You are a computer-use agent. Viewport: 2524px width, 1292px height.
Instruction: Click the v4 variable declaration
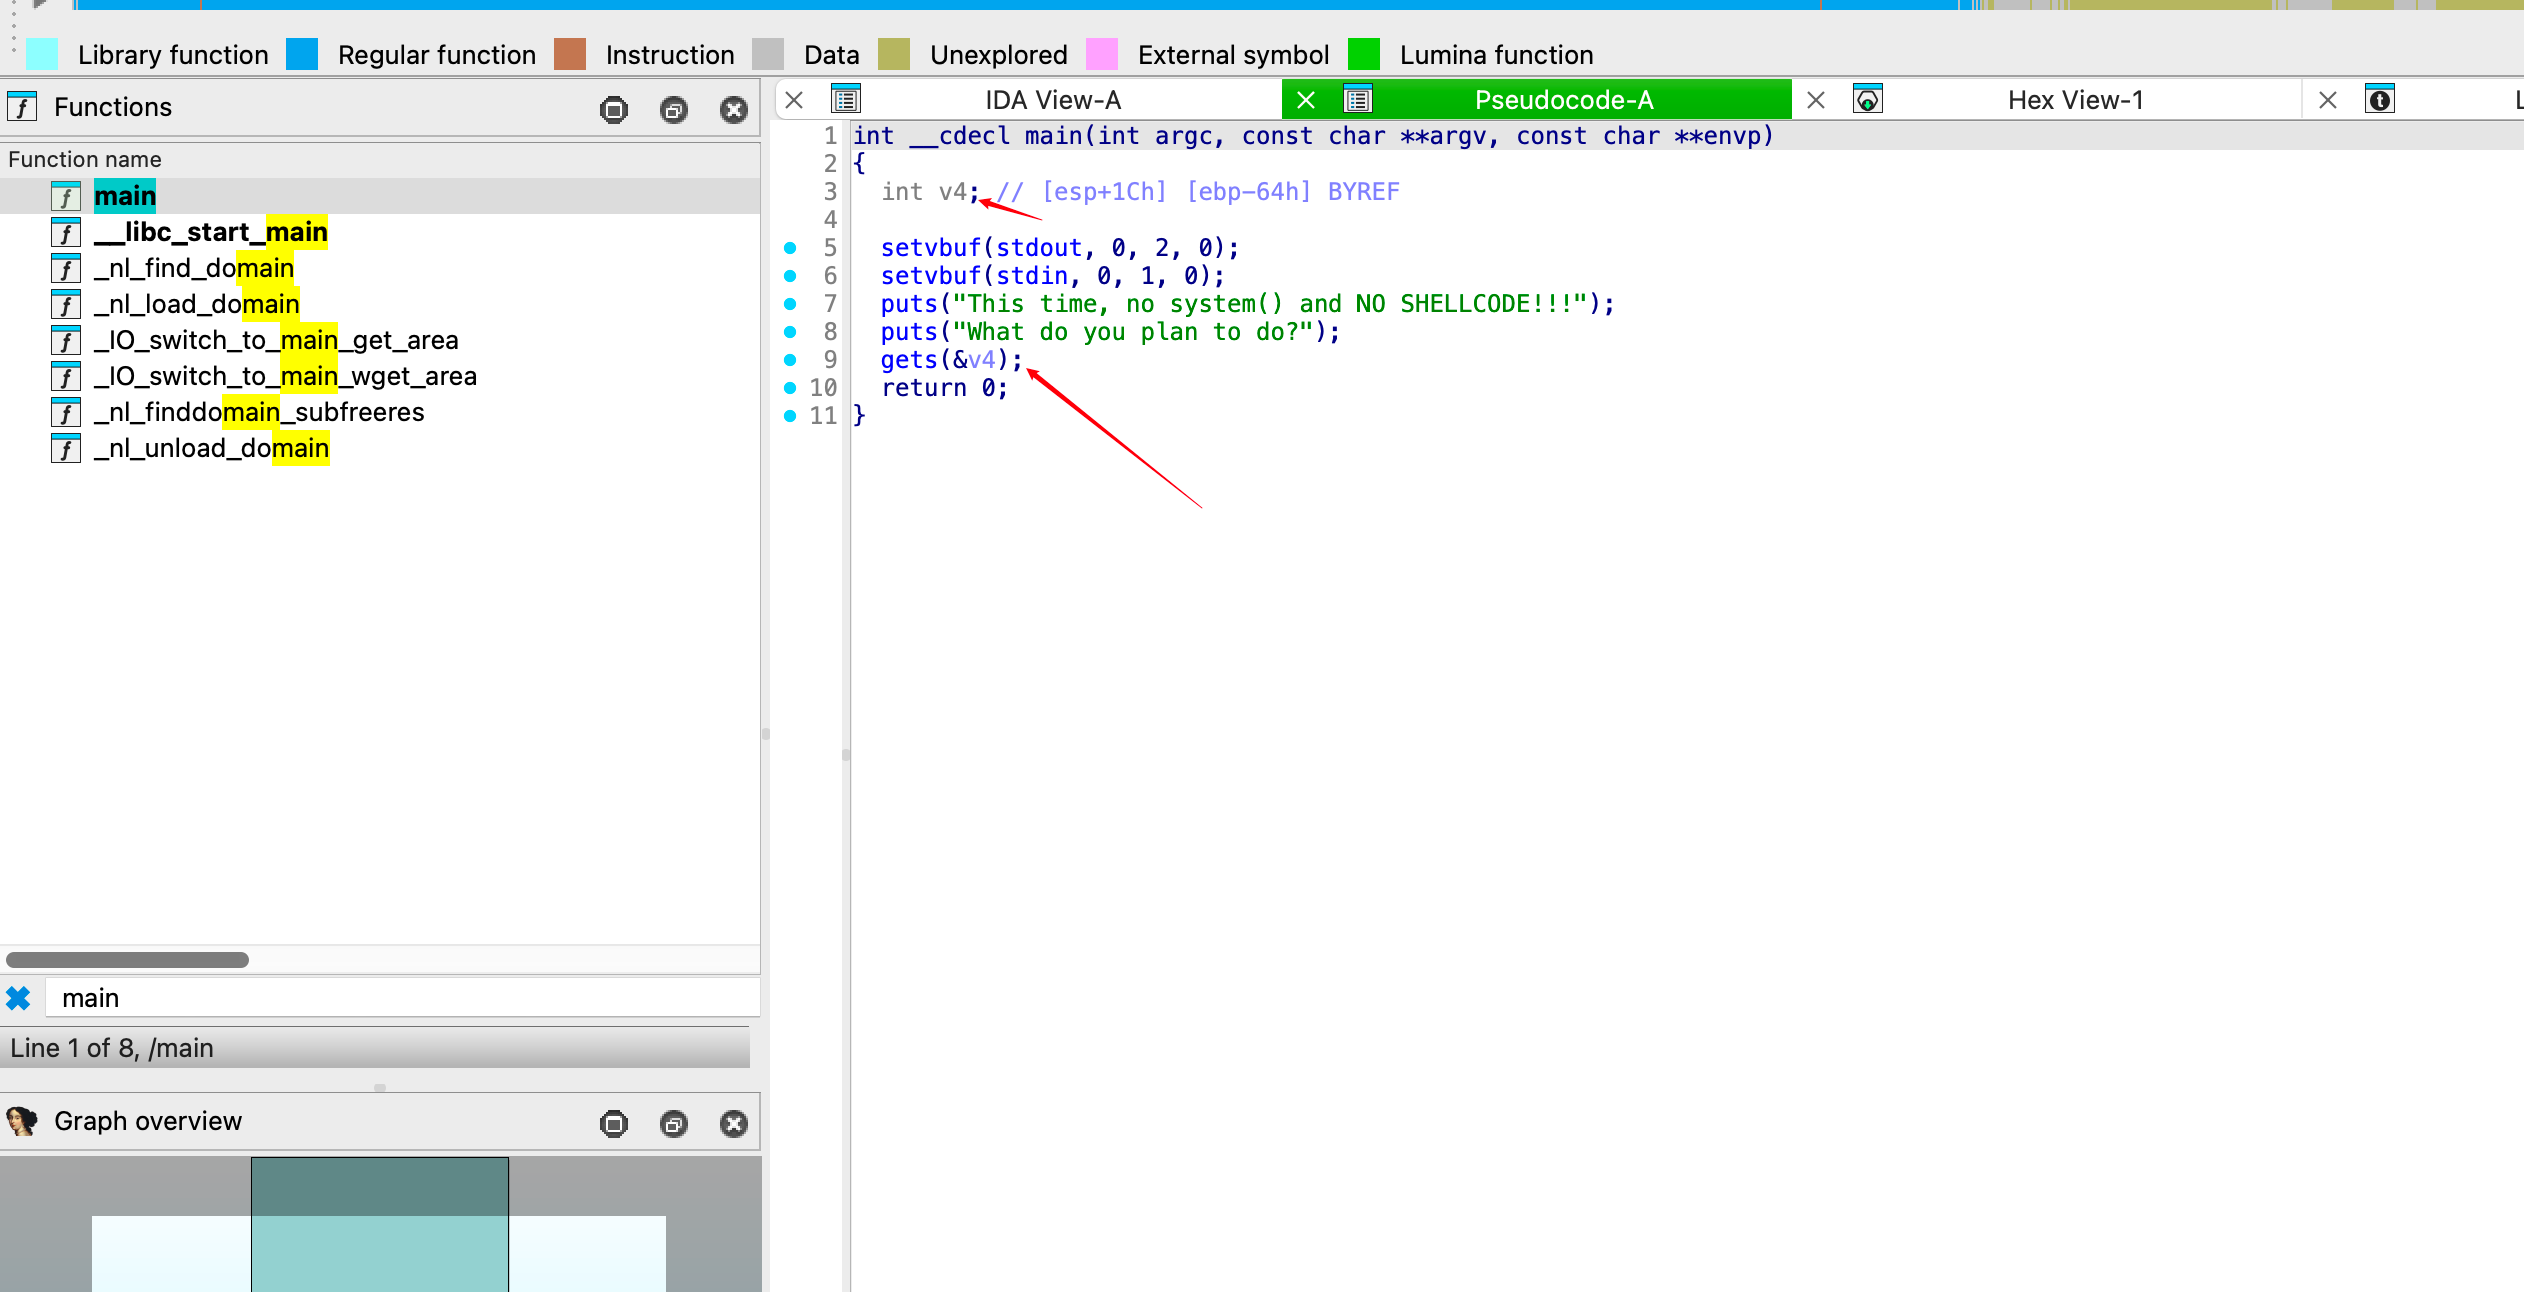[x=930, y=192]
